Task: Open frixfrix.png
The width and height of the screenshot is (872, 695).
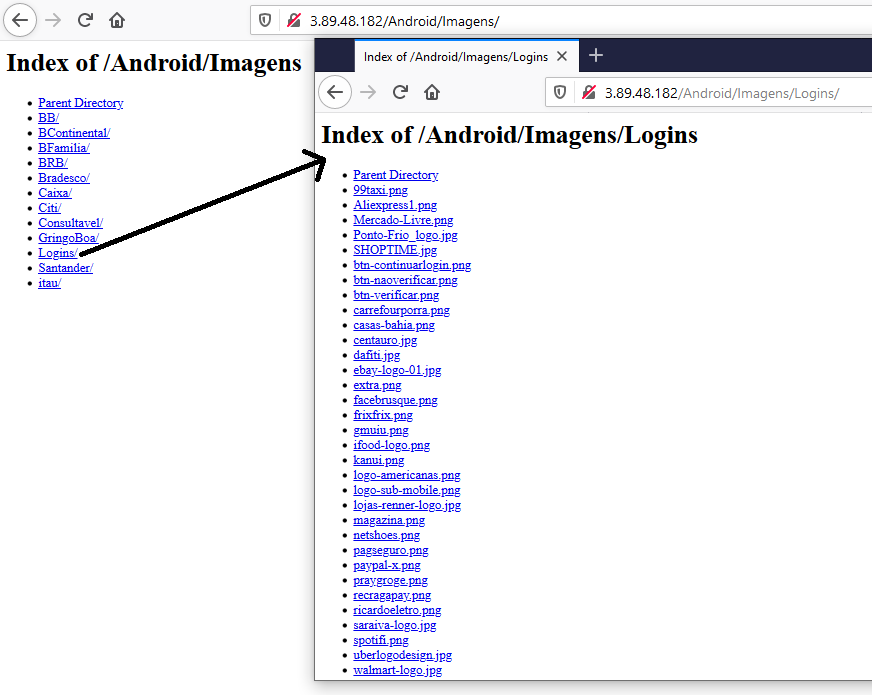Action: pyautogui.click(x=383, y=415)
